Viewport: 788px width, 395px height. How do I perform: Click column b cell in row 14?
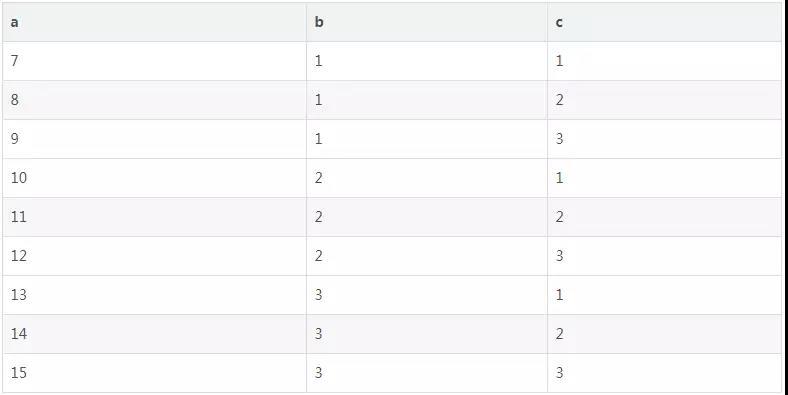click(x=427, y=334)
